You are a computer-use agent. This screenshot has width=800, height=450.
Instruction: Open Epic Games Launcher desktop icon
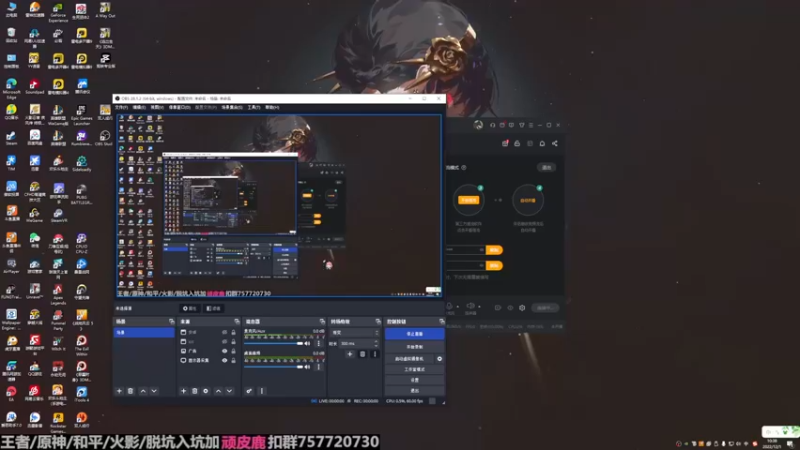pyautogui.click(x=81, y=115)
